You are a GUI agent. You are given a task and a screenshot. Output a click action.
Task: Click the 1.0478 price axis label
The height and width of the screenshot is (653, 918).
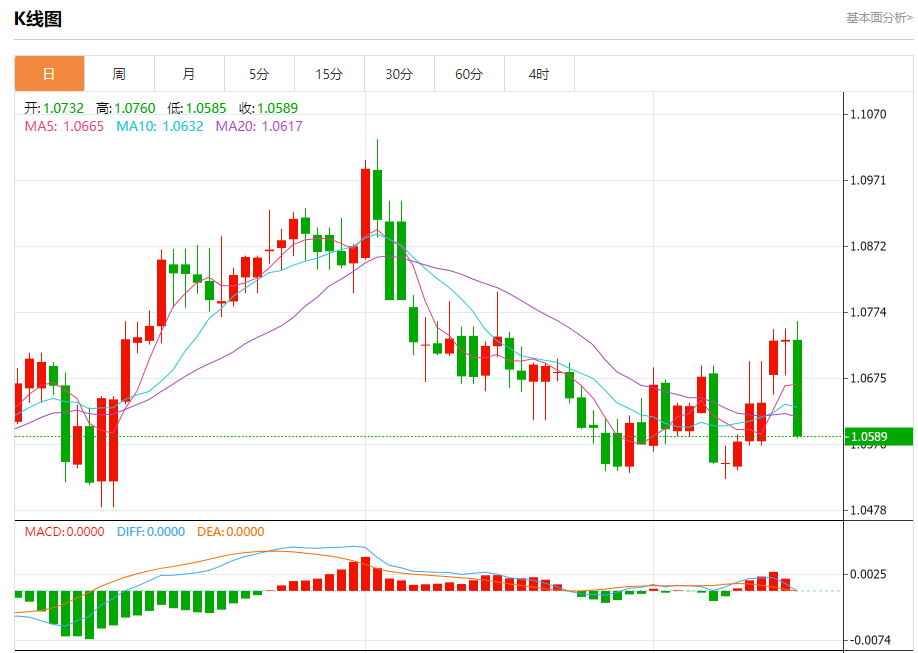tap(868, 510)
